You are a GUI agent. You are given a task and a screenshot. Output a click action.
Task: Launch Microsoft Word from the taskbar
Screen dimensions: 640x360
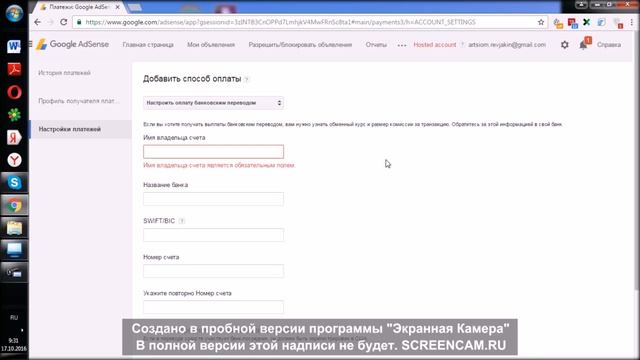[14, 46]
